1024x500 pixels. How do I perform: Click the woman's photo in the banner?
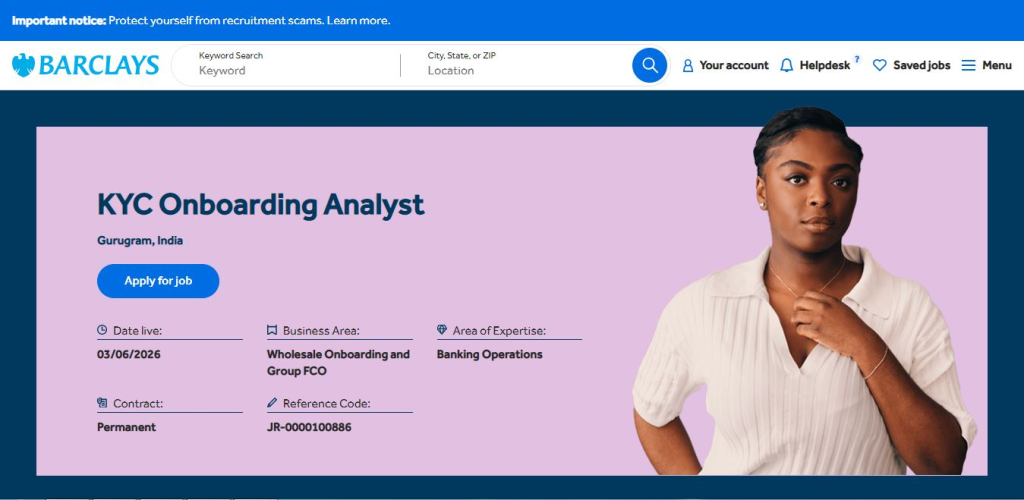(x=805, y=291)
